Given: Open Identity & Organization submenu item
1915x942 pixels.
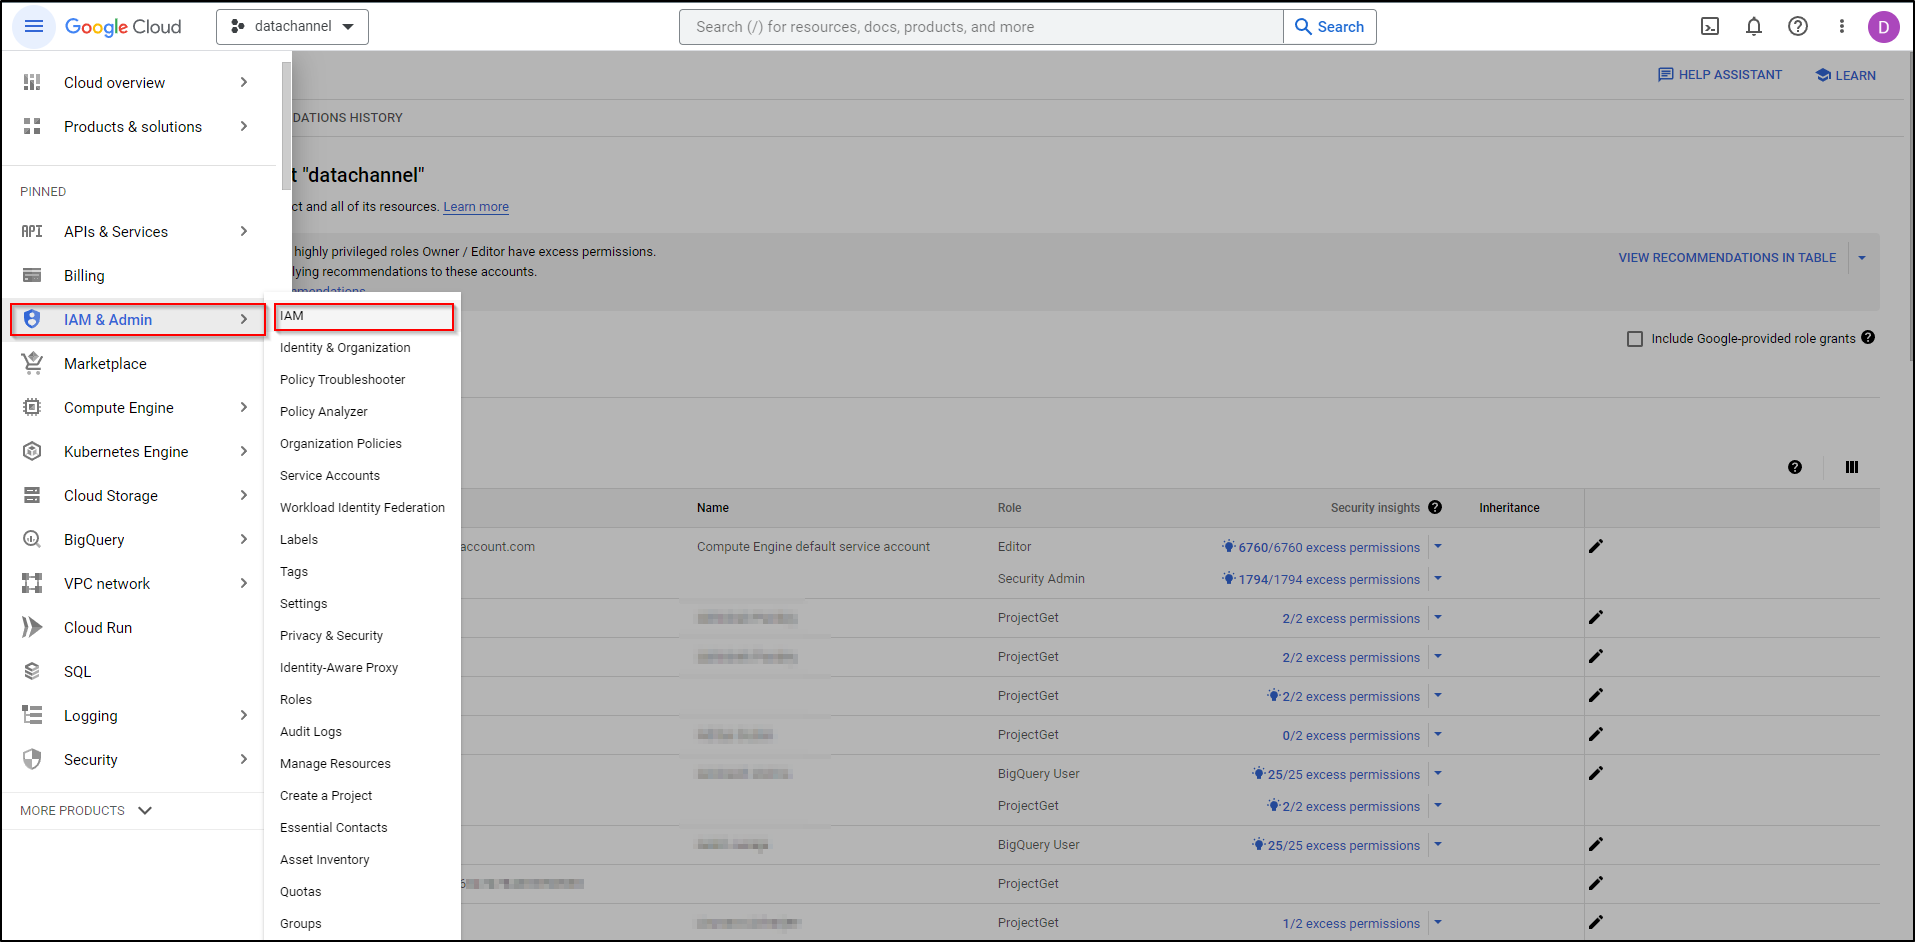Looking at the screenshot, I should (345, 348).
